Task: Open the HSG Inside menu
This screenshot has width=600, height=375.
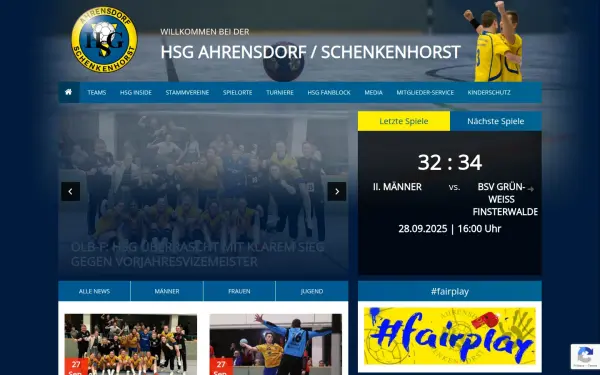Action: pos(136,93)
